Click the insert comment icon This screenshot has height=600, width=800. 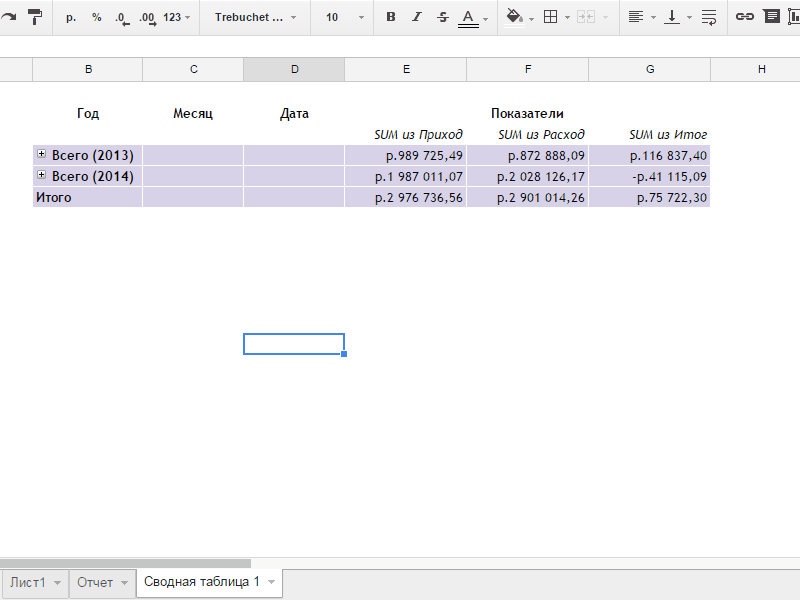pyautogui.click(x=771, y=16)
